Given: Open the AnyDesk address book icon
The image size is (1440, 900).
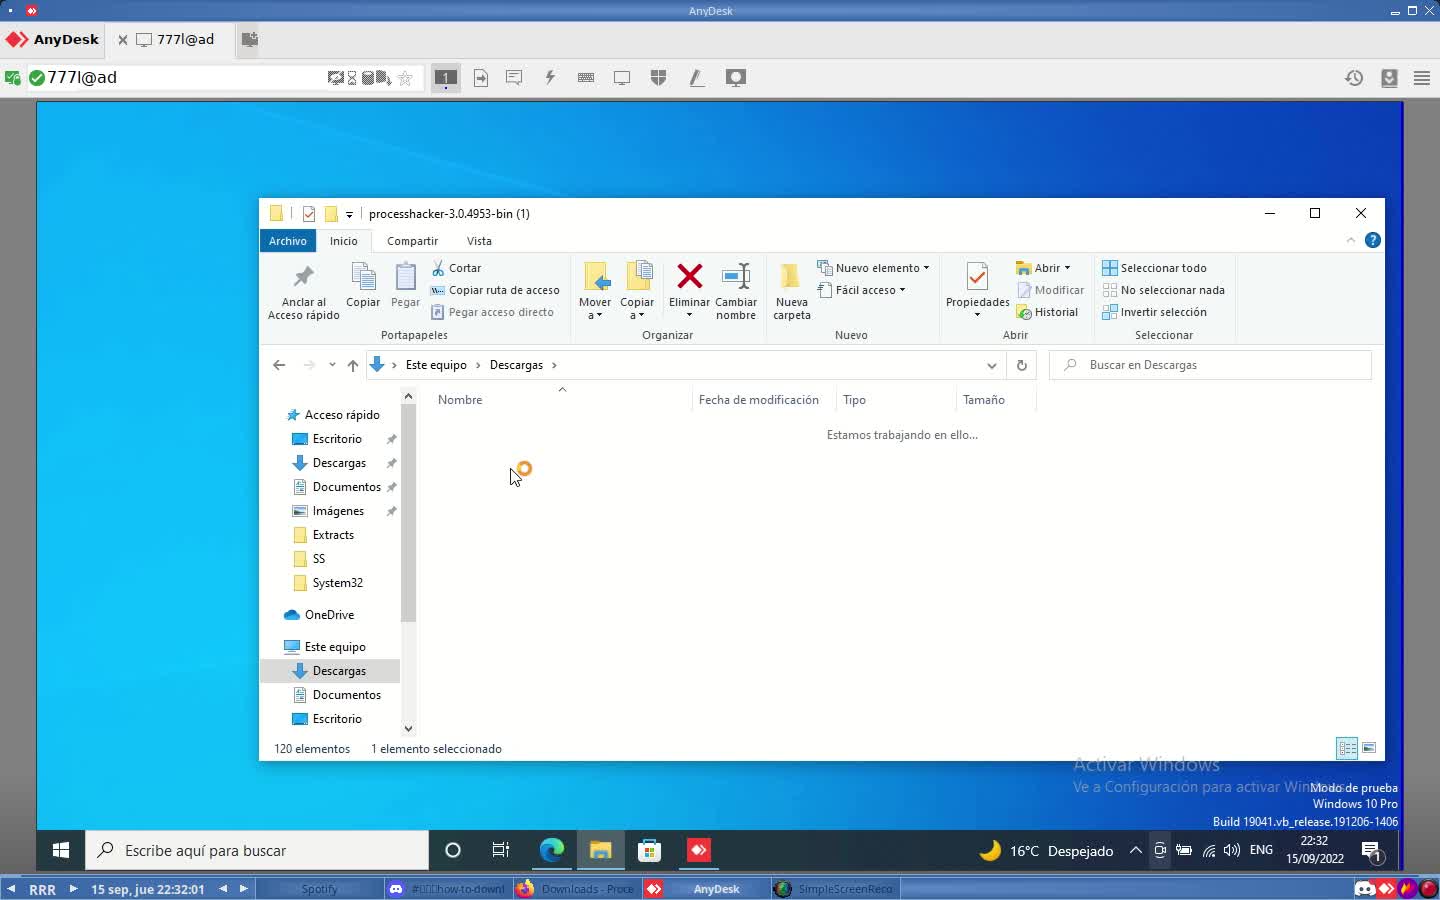Looking at the screenshot, I should (x=1390, y=77).
